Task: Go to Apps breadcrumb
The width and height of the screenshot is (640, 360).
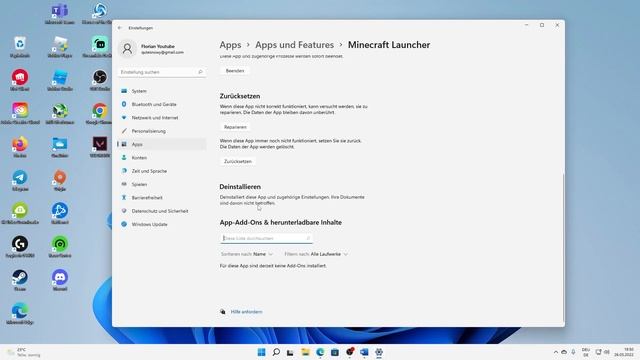Action: [230, 45]
